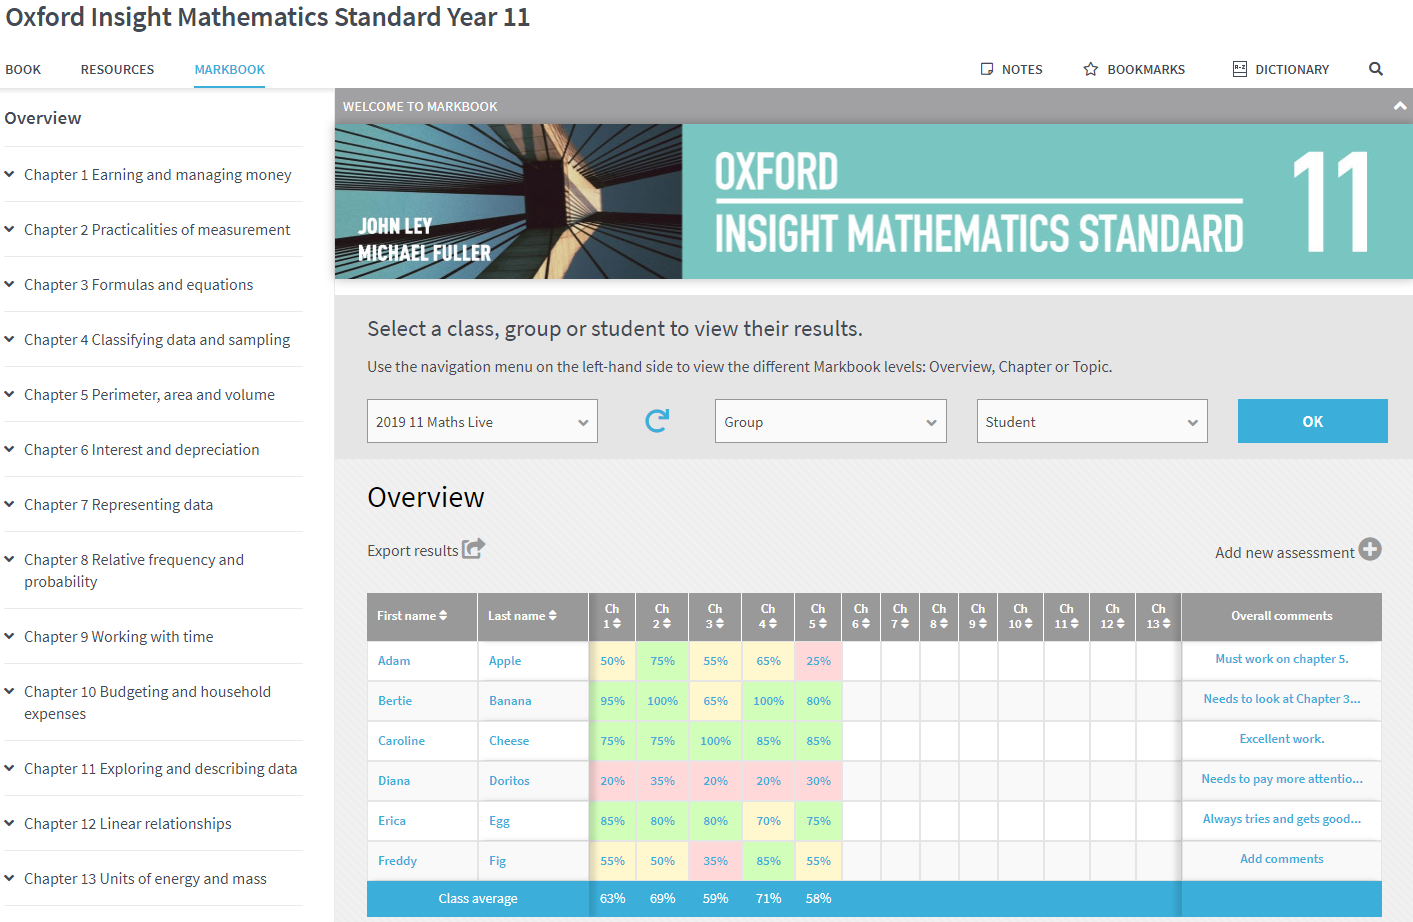Expand Chapter 2 Practicalities of measurement
Image resolution: width=1413 pixels, height=922 pixels.
tap(10, 229)
